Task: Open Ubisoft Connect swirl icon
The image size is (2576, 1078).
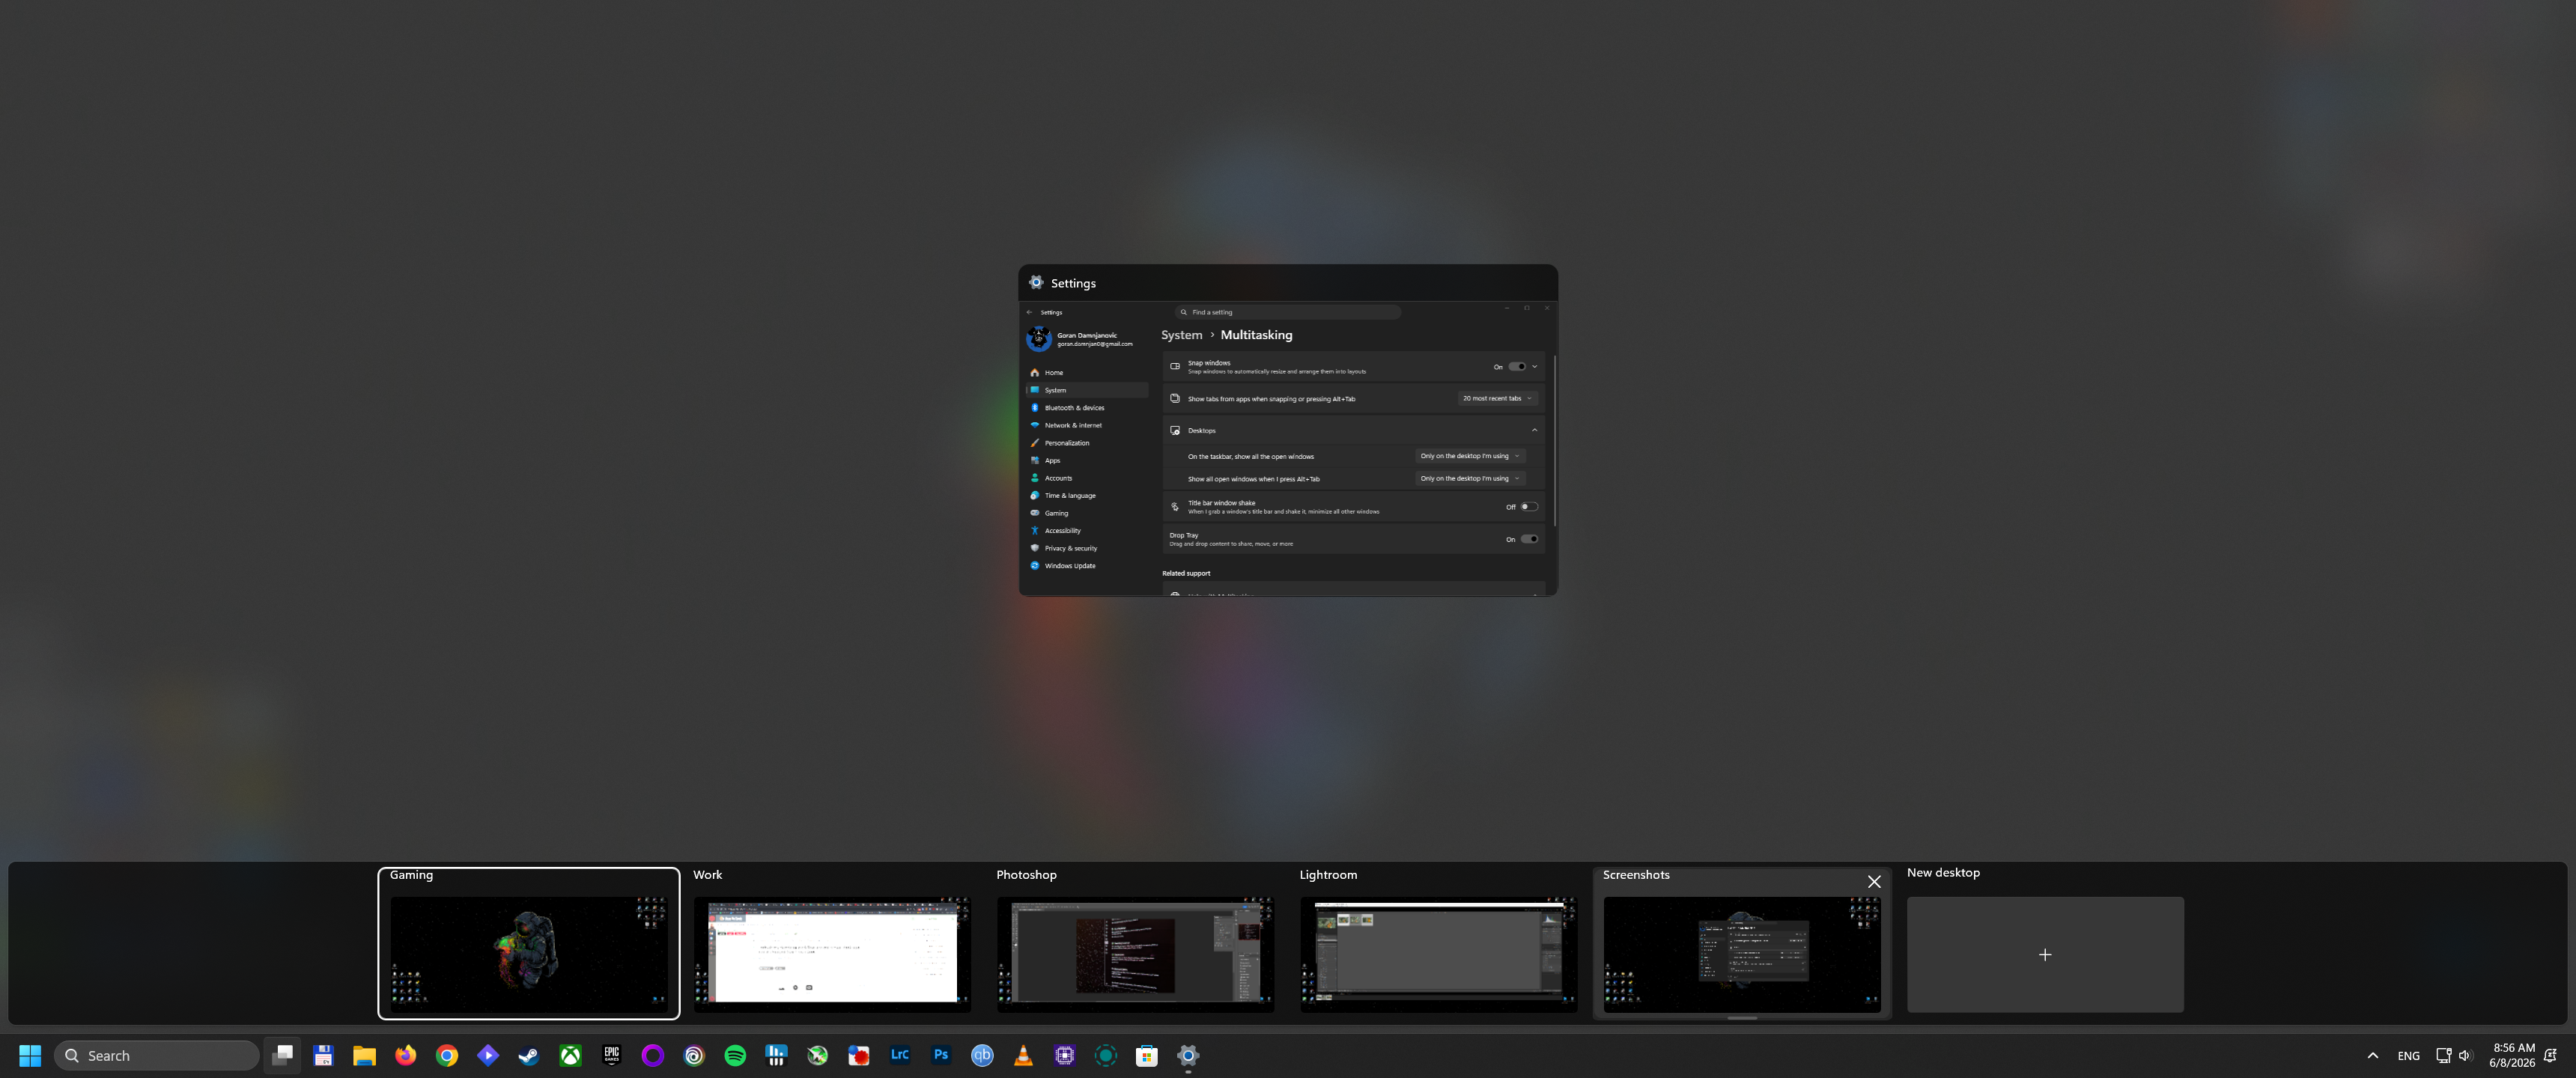Action: (694, 1055)
